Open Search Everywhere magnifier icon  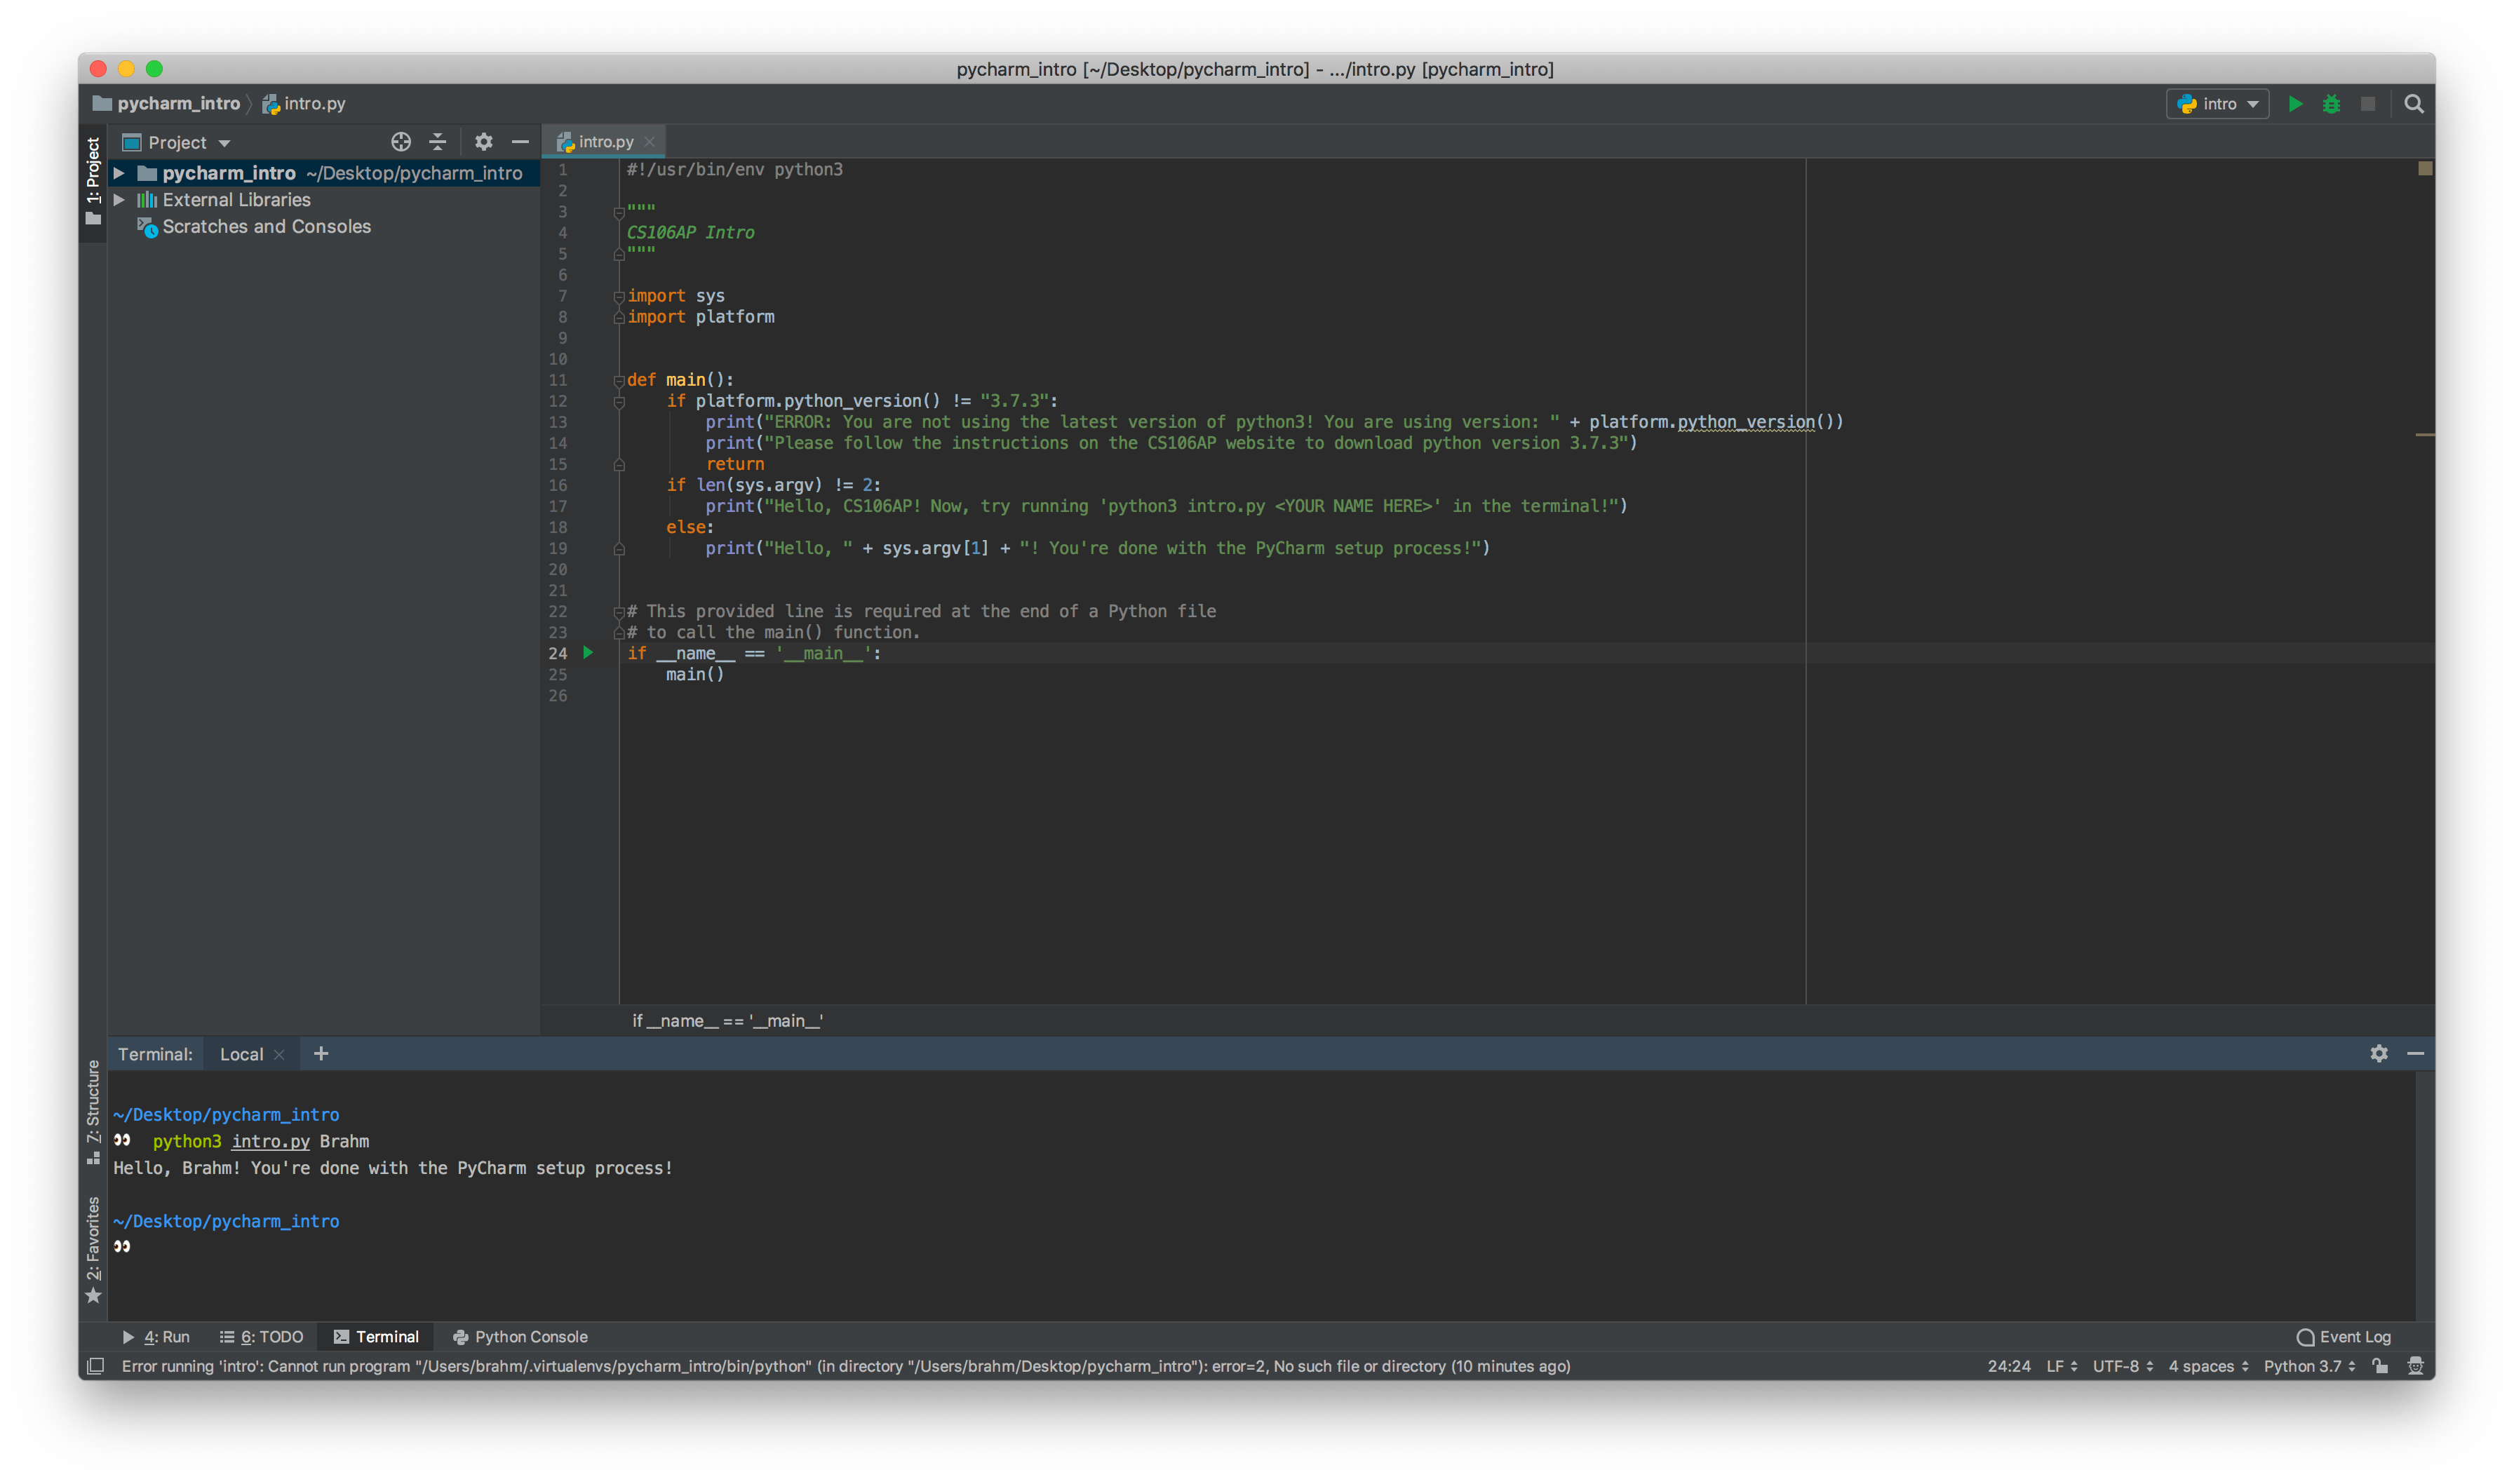tap(2413, 104)
